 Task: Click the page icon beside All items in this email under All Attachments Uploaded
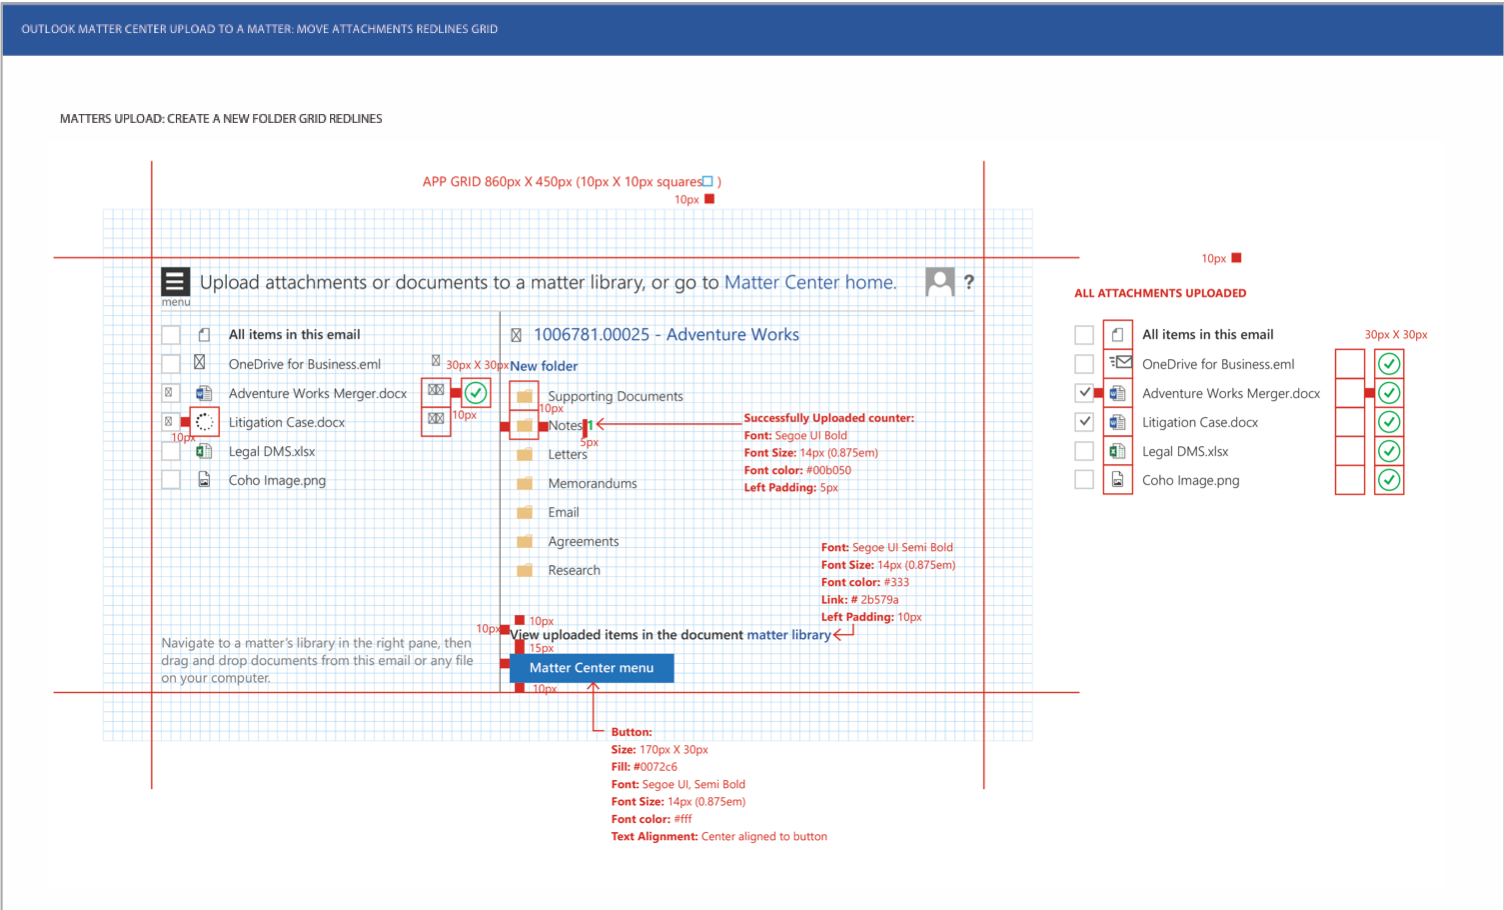[1118, 334]
